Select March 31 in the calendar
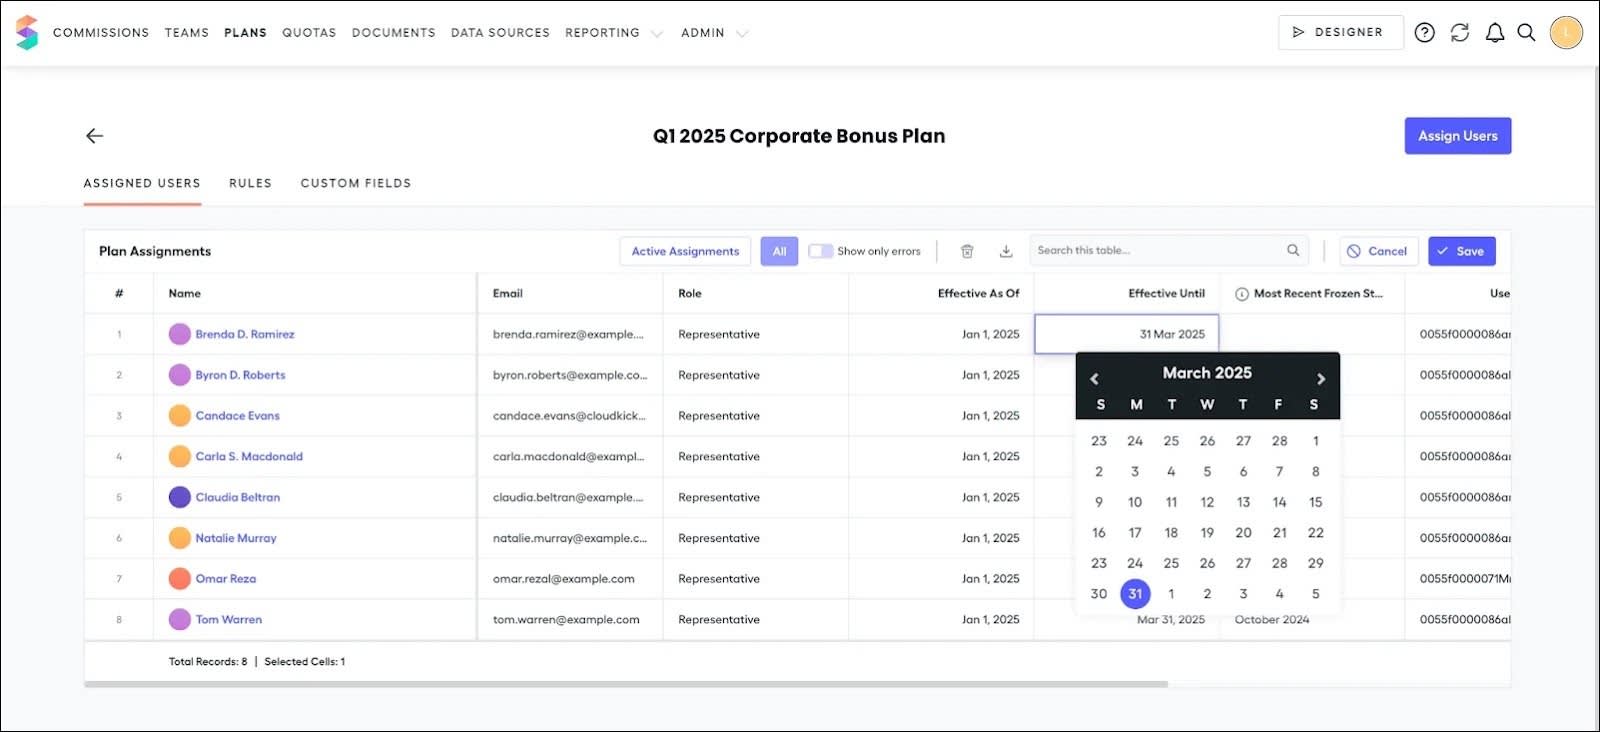The width and height of the screenshot is (1600, 732). (x=1135, y=594)
